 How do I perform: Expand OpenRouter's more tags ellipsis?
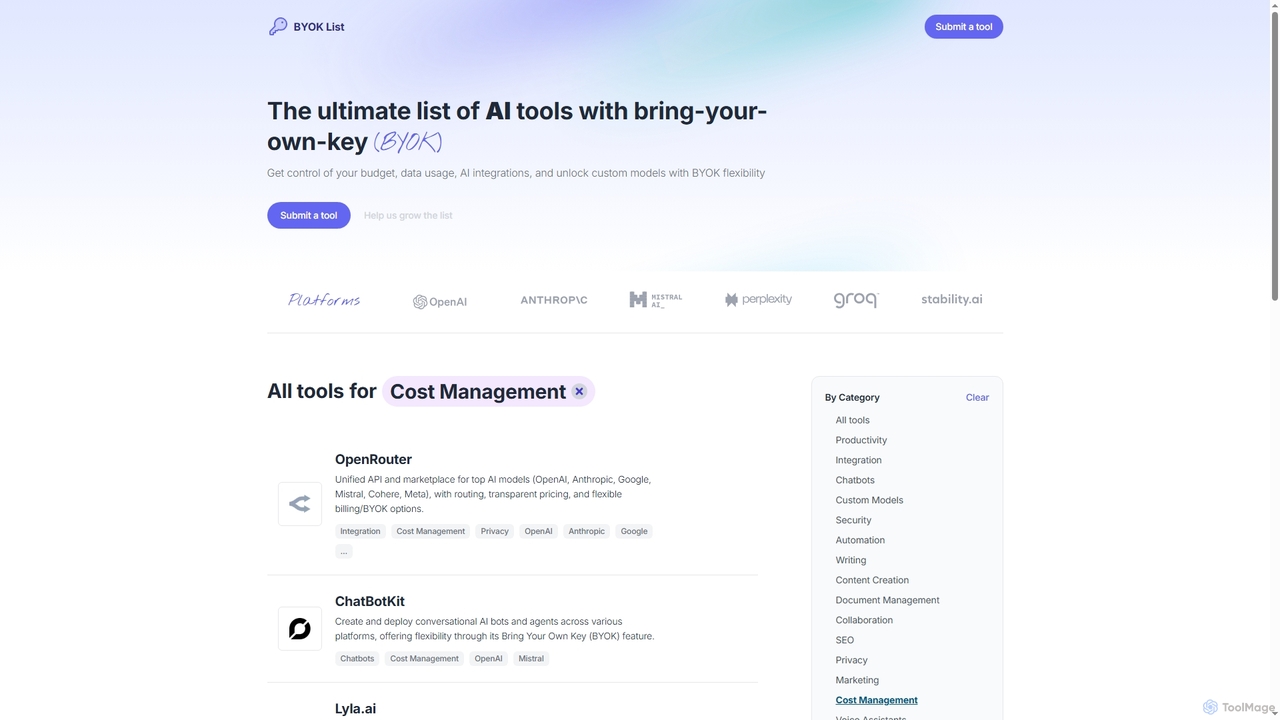(x=344, y=551)
